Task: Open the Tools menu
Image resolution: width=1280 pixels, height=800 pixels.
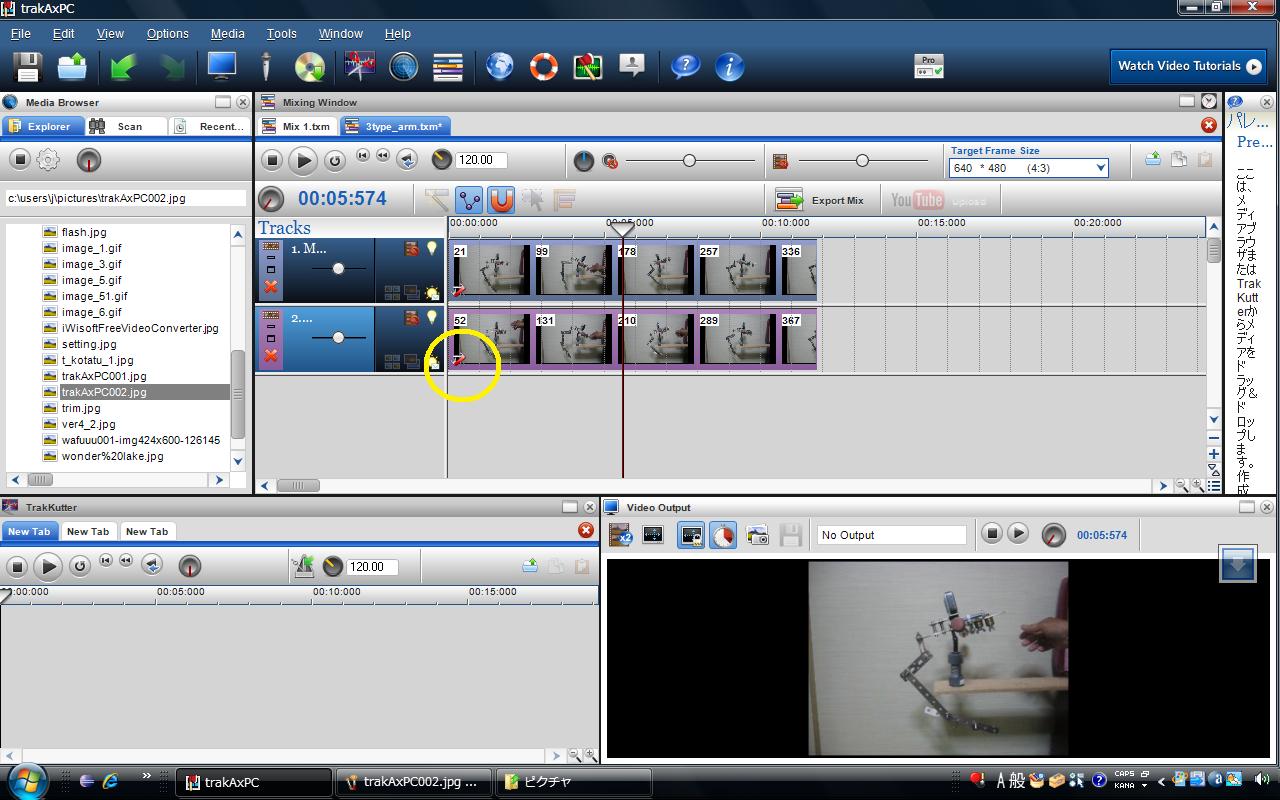Action: point(281,33)
